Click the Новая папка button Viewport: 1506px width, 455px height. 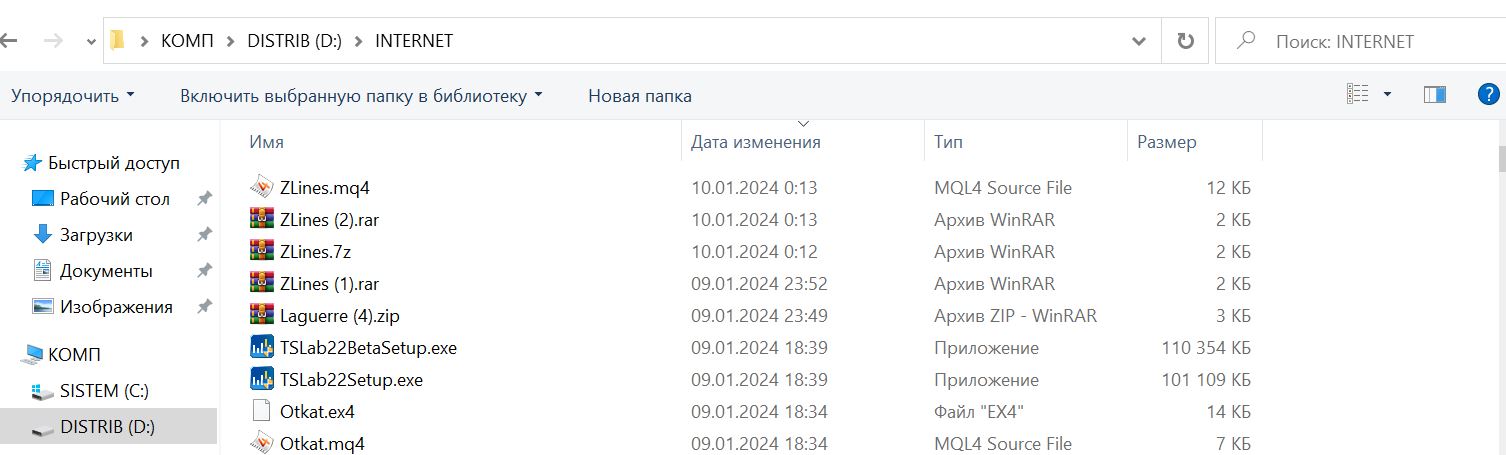(x=640, y=96)
